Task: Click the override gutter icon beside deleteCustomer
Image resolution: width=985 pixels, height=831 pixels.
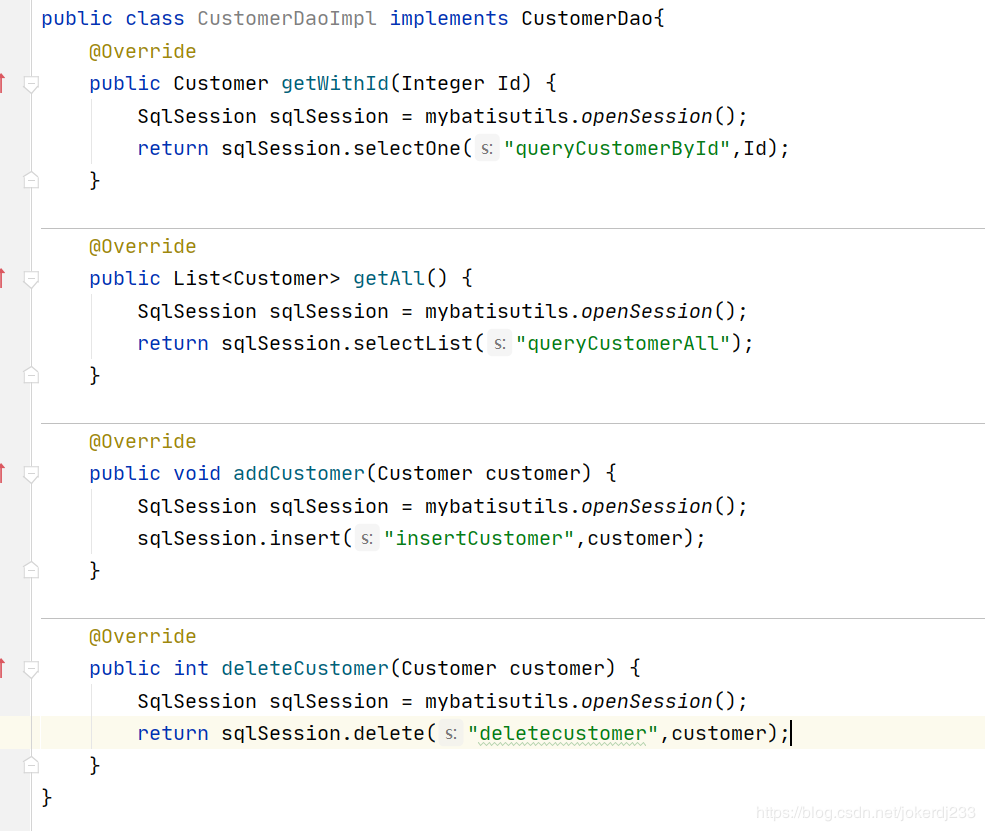Action: click(x=3, y=668)
